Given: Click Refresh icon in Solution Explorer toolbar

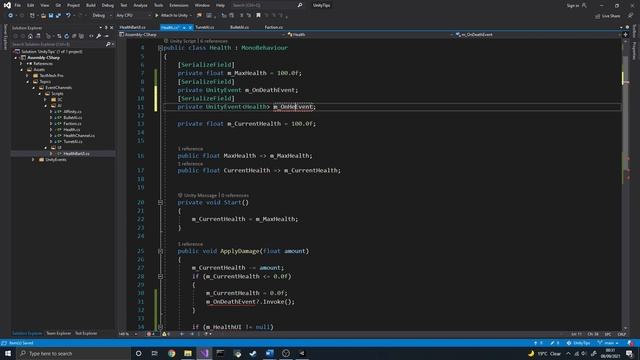Looking at the screenshot, I should (67, 36).
